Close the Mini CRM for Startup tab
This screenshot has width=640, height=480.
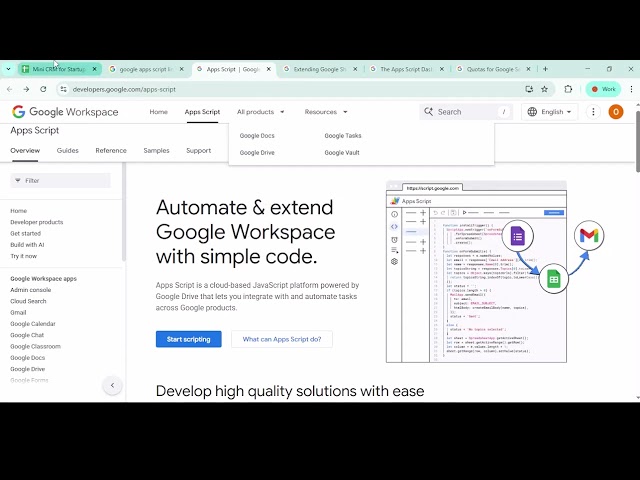point(95,69)
